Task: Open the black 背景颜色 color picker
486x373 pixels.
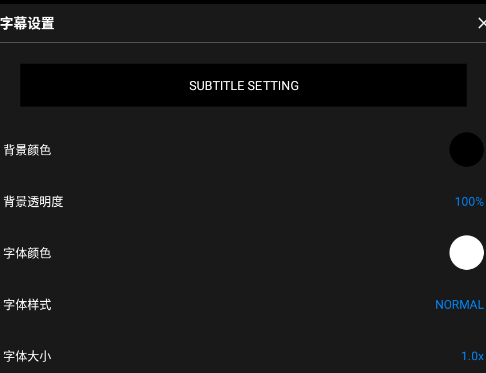Action: [x=466, y=150]
